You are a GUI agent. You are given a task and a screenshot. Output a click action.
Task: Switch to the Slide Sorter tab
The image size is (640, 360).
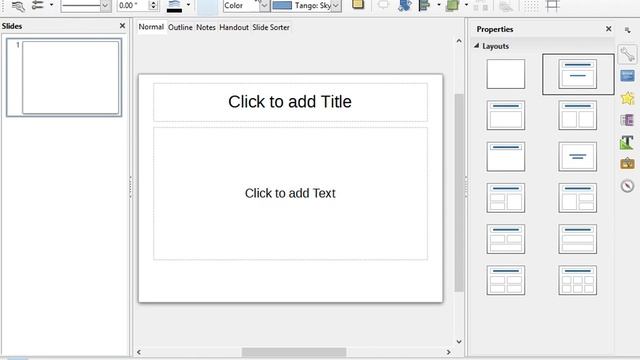point(271,27)
